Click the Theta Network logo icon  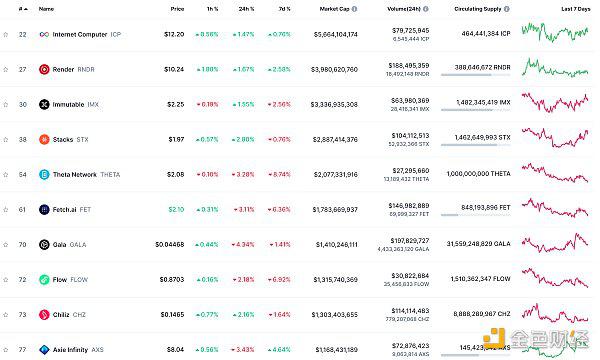click(44, 174)
